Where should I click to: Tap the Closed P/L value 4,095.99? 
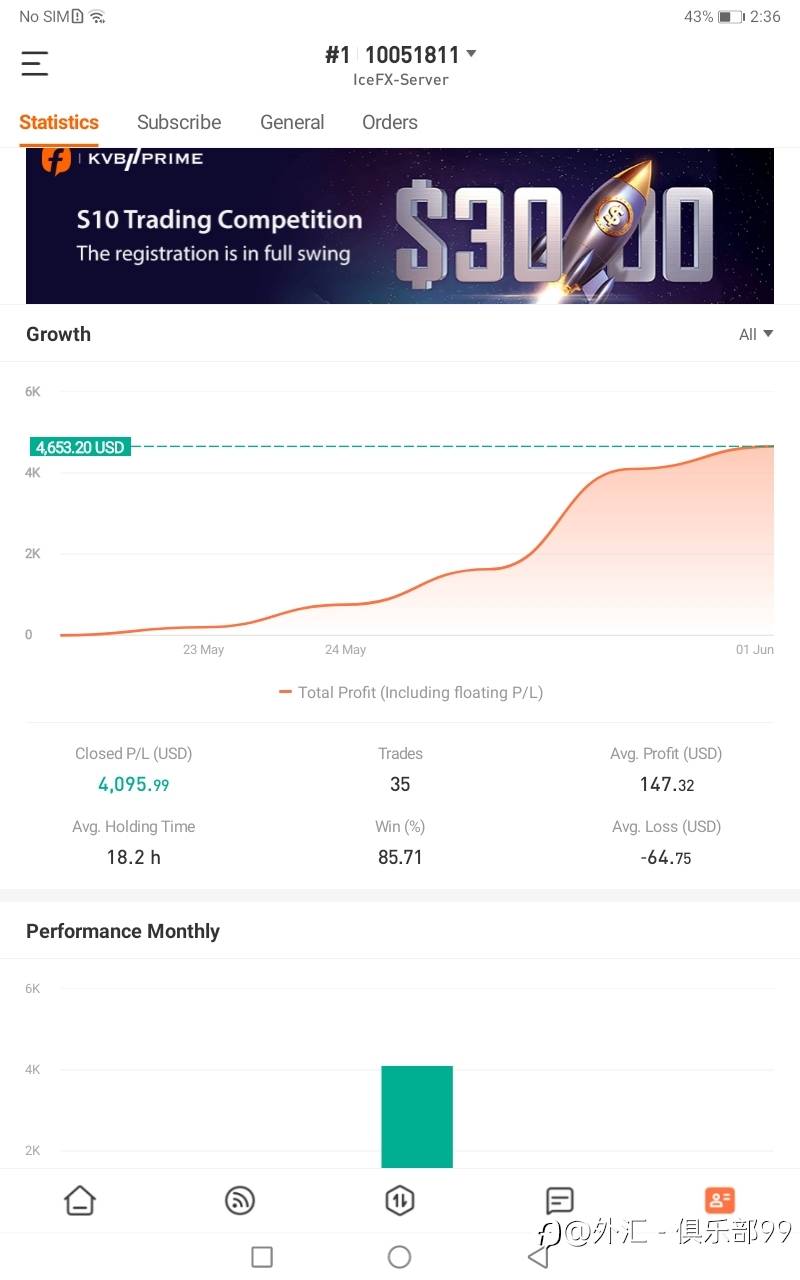click(x=133, y=785)
